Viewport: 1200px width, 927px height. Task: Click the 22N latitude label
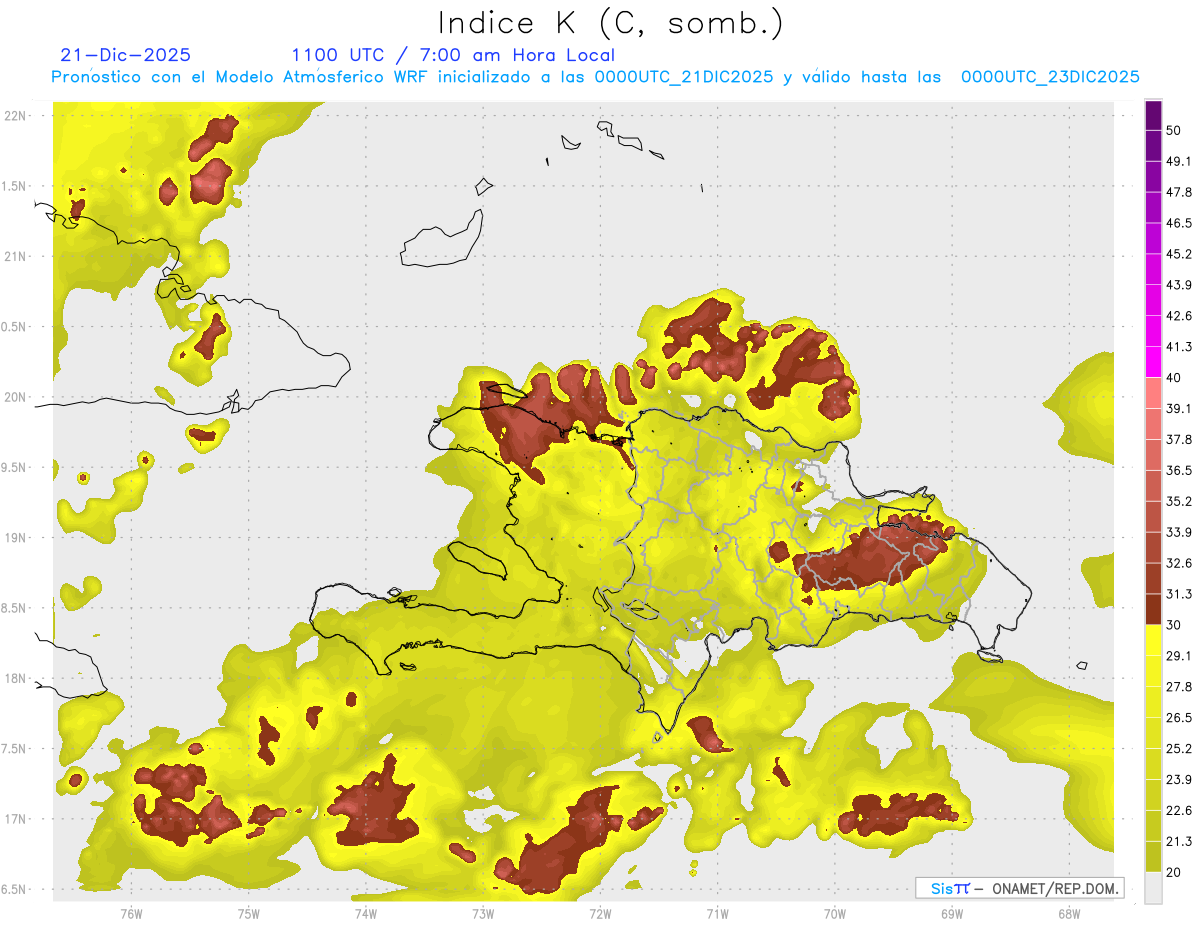tap(17, 115)
